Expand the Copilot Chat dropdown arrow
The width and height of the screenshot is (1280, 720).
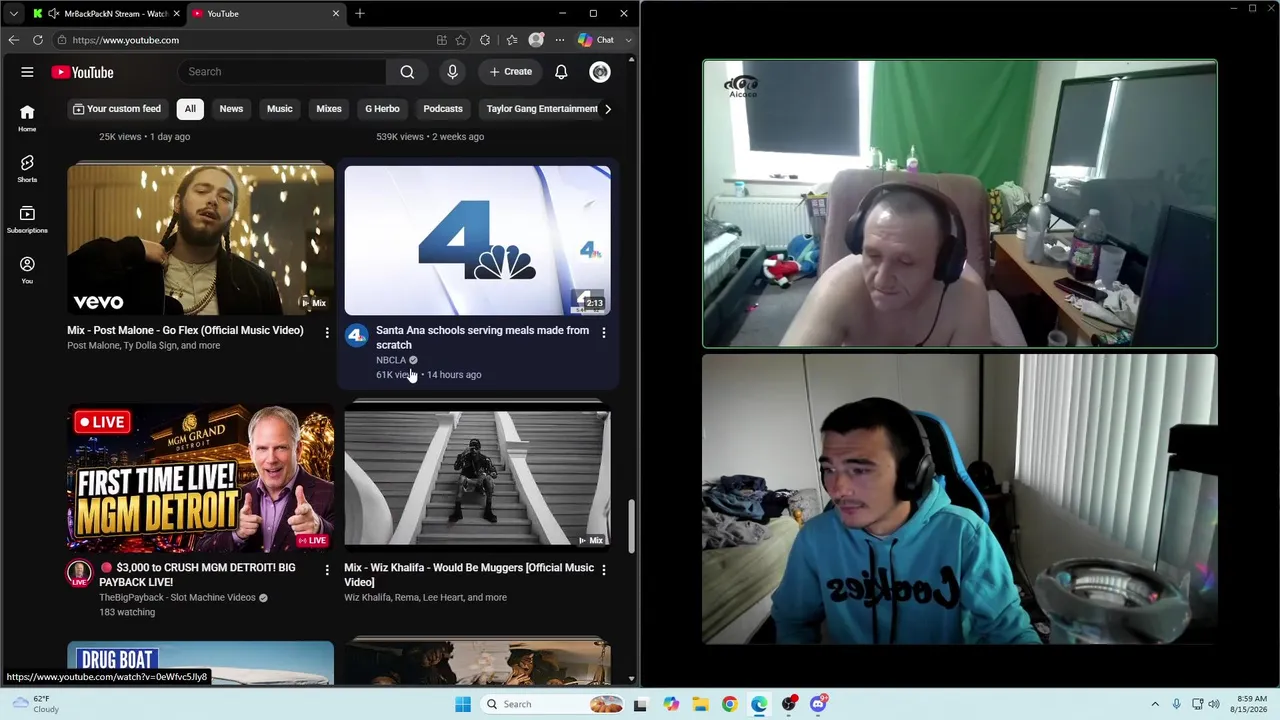pyautogui.click(x=629, y=40)
